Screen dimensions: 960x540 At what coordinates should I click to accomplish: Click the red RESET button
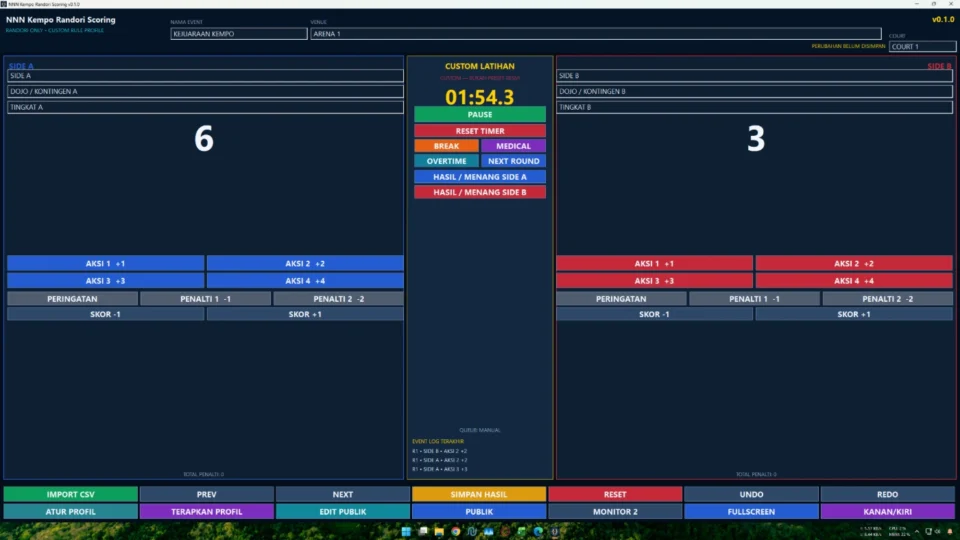click(x=615, y=494)
